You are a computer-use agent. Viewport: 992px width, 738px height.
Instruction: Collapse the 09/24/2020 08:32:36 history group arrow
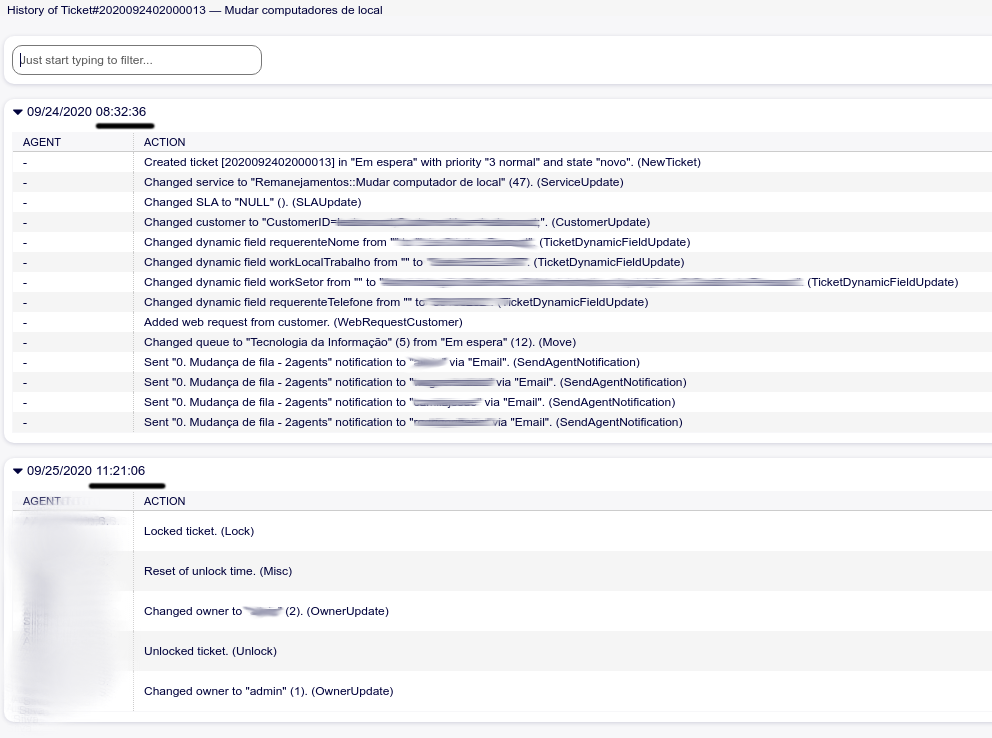[18, 112]
